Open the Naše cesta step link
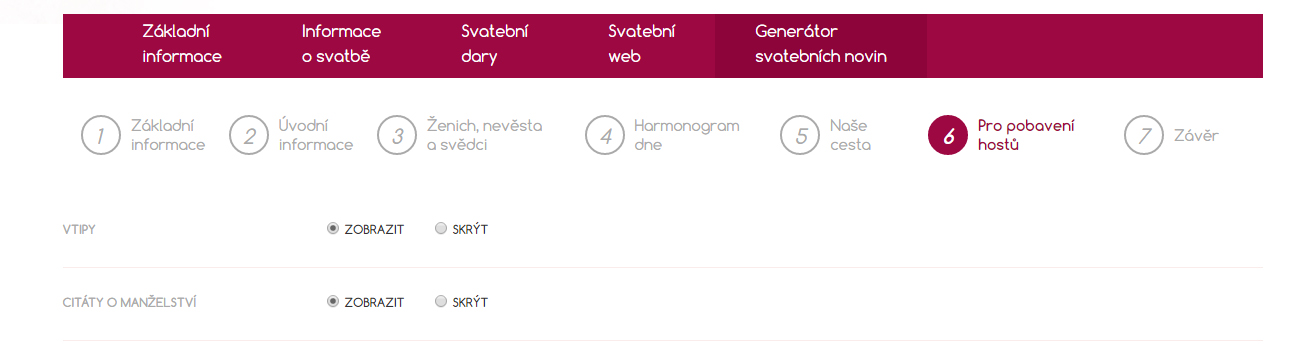 pyautogui.click(x=850, y=135)
